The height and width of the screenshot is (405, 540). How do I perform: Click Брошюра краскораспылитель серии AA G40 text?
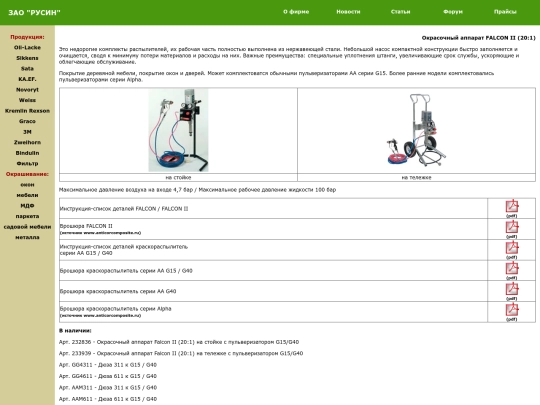(118, 291)
